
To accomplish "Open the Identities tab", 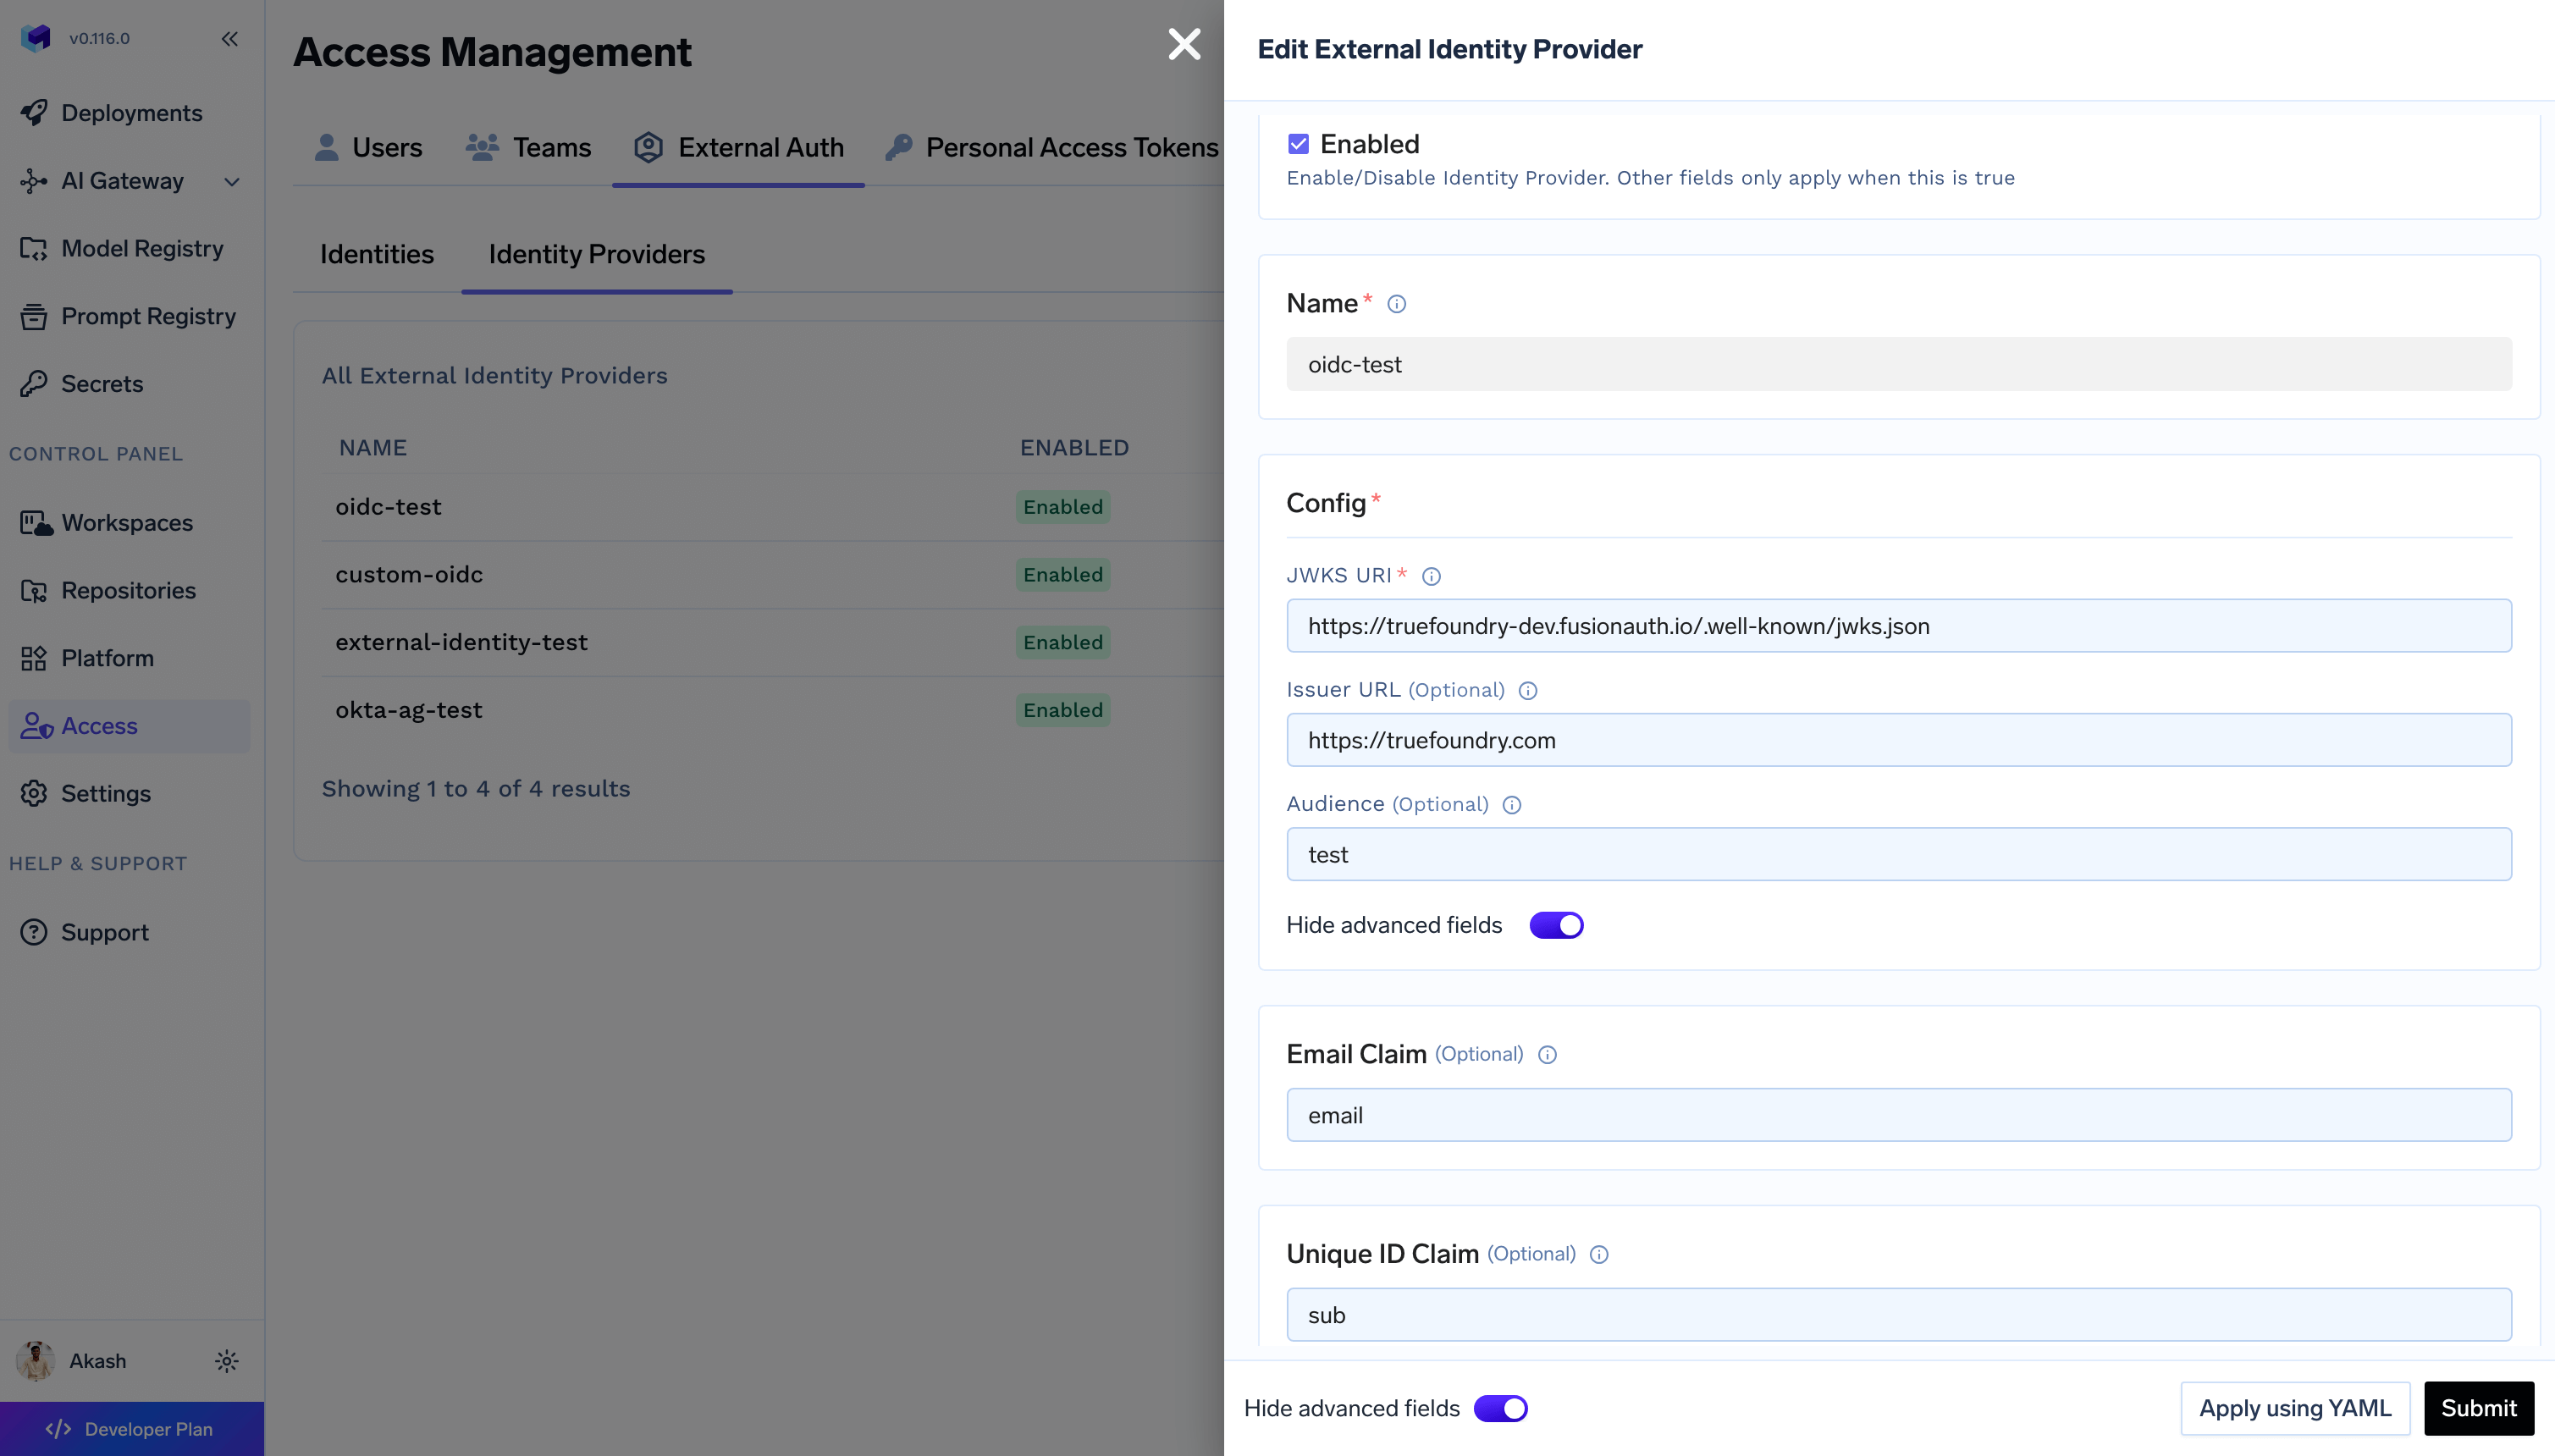I will [376, 254].
